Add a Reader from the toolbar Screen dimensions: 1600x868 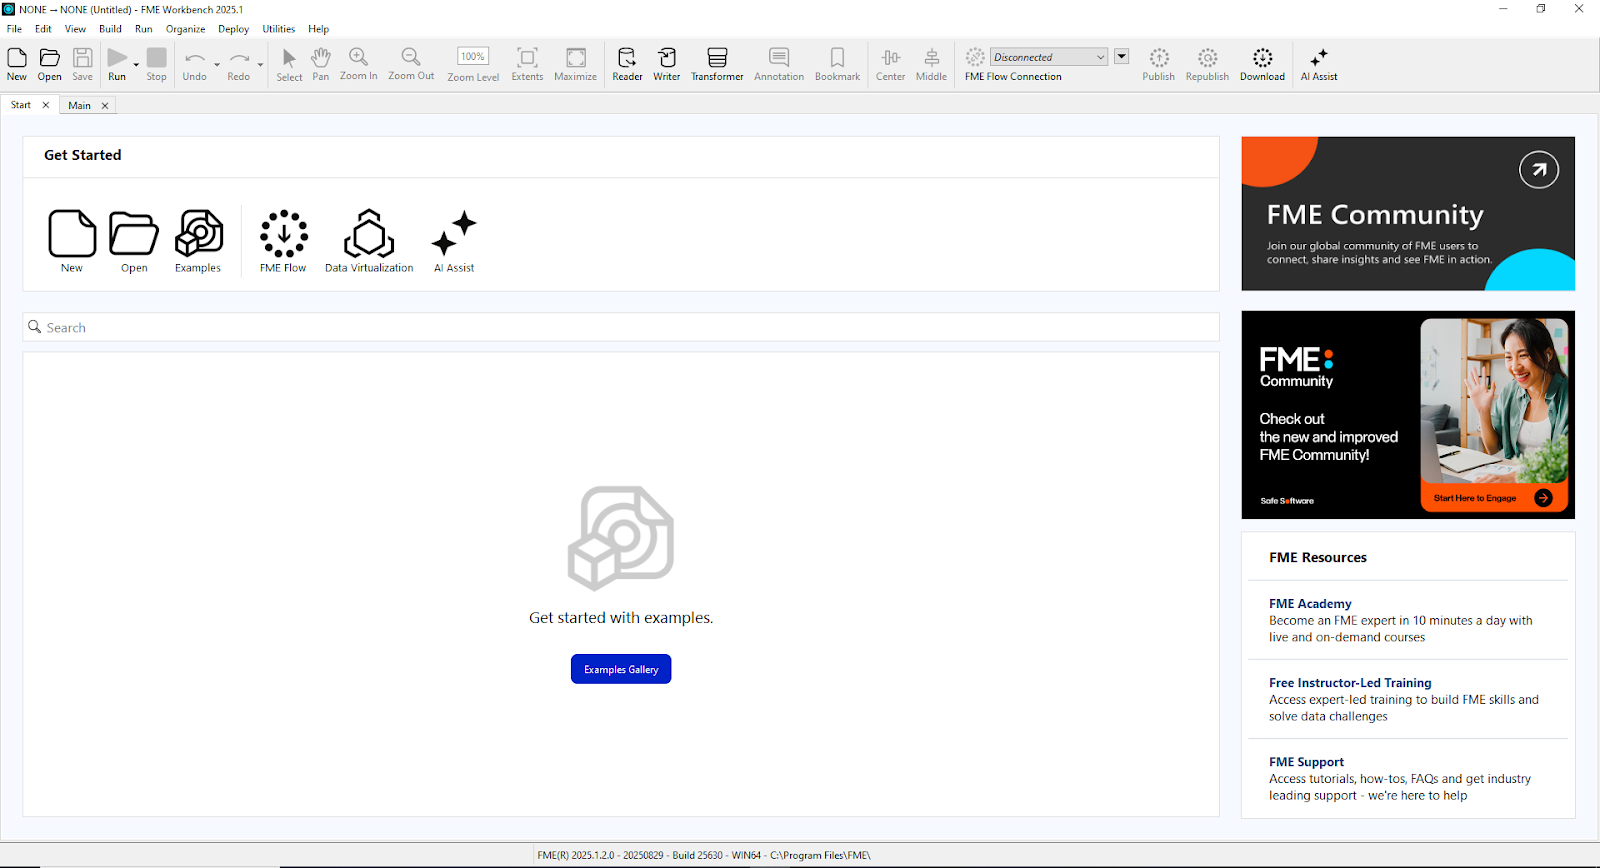click(x=627, y=64)
